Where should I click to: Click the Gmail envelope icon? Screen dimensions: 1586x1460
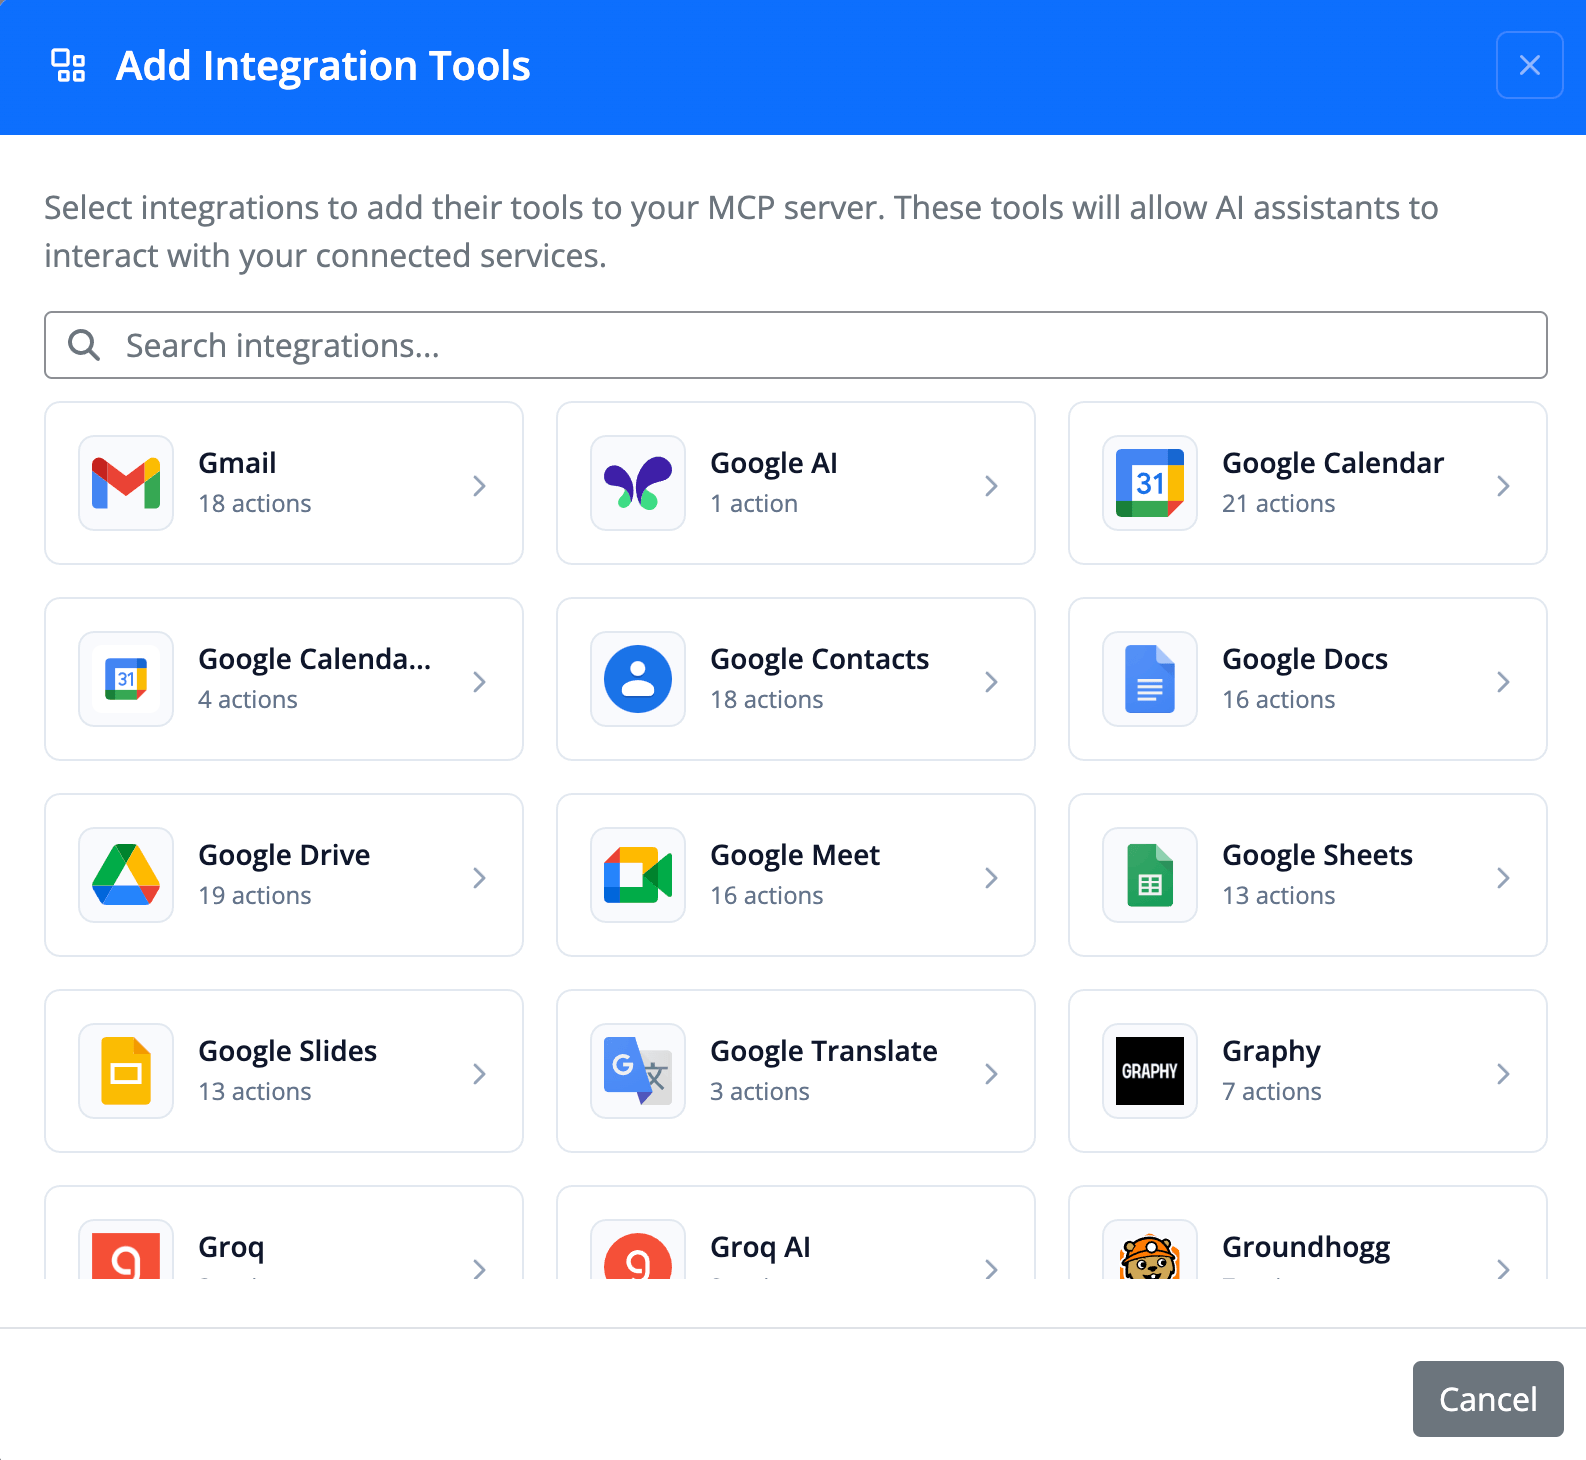click(126, 483)
